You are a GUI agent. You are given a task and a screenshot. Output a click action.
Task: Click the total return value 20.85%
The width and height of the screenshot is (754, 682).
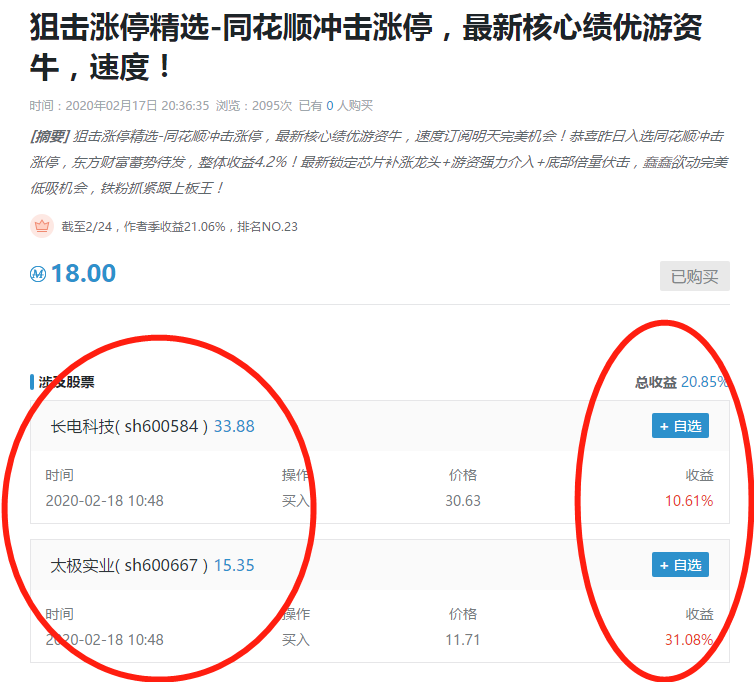704,382
